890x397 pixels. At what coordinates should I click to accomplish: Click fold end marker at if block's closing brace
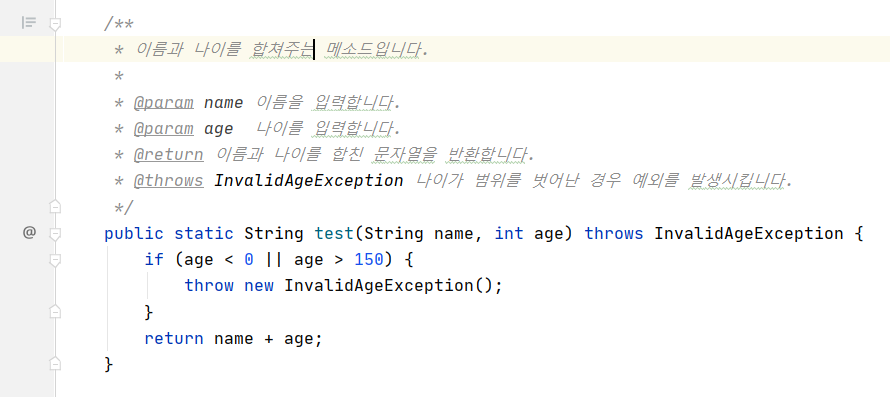point(55,311)
